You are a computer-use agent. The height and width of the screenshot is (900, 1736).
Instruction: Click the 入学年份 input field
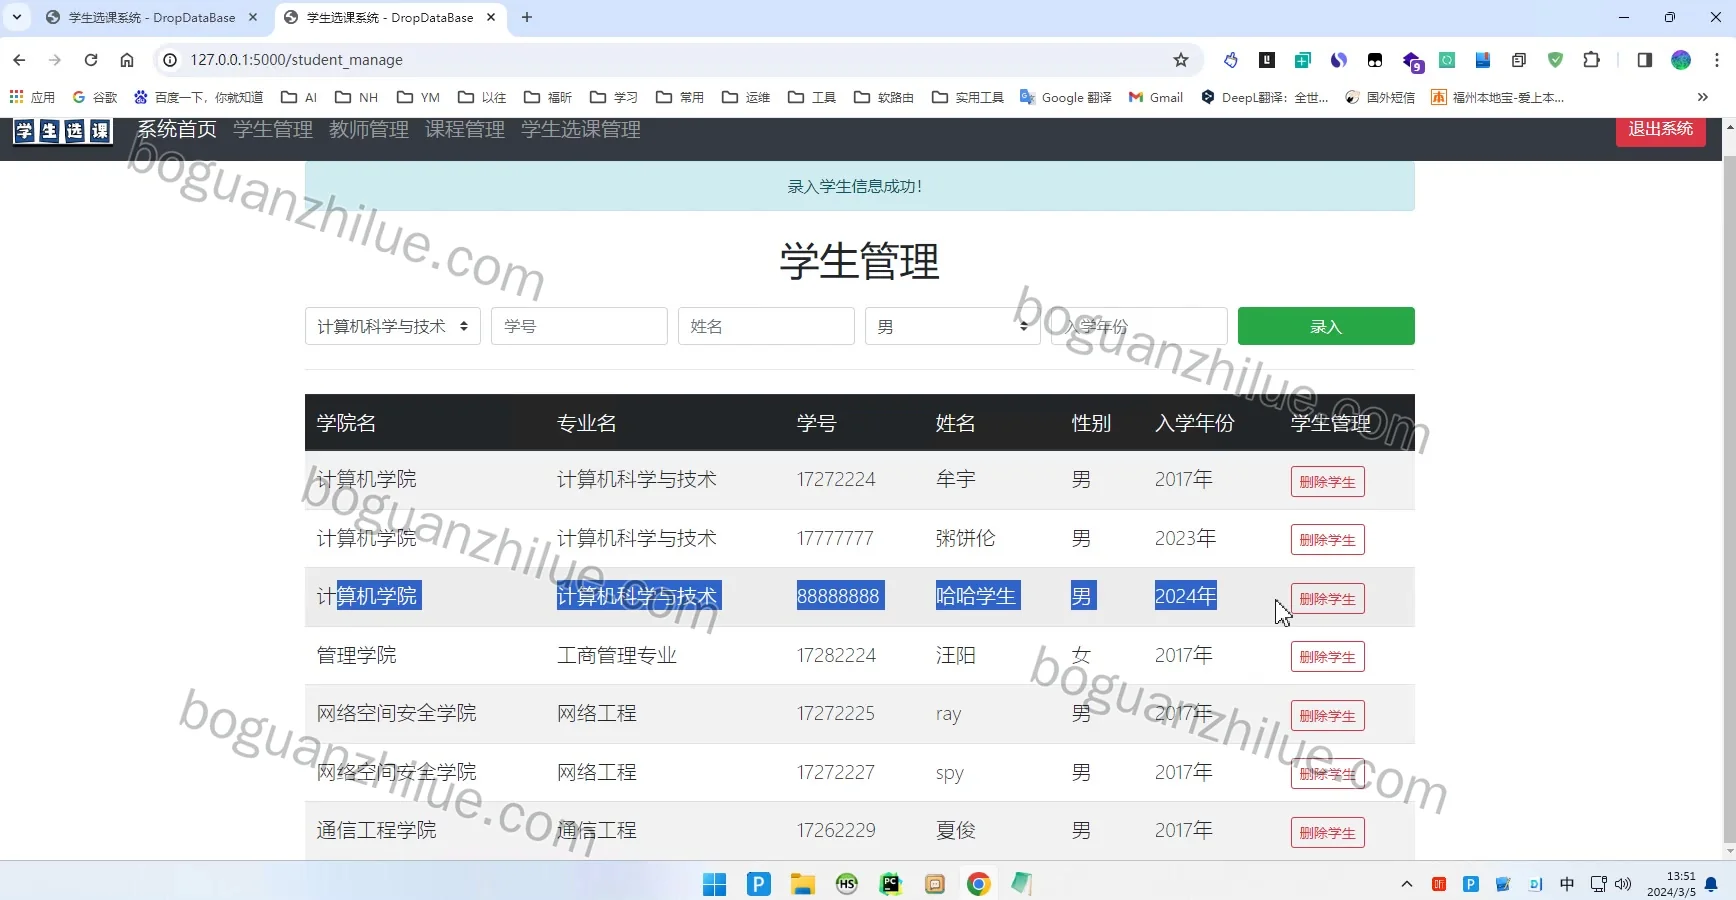(x=1139, y=326)
